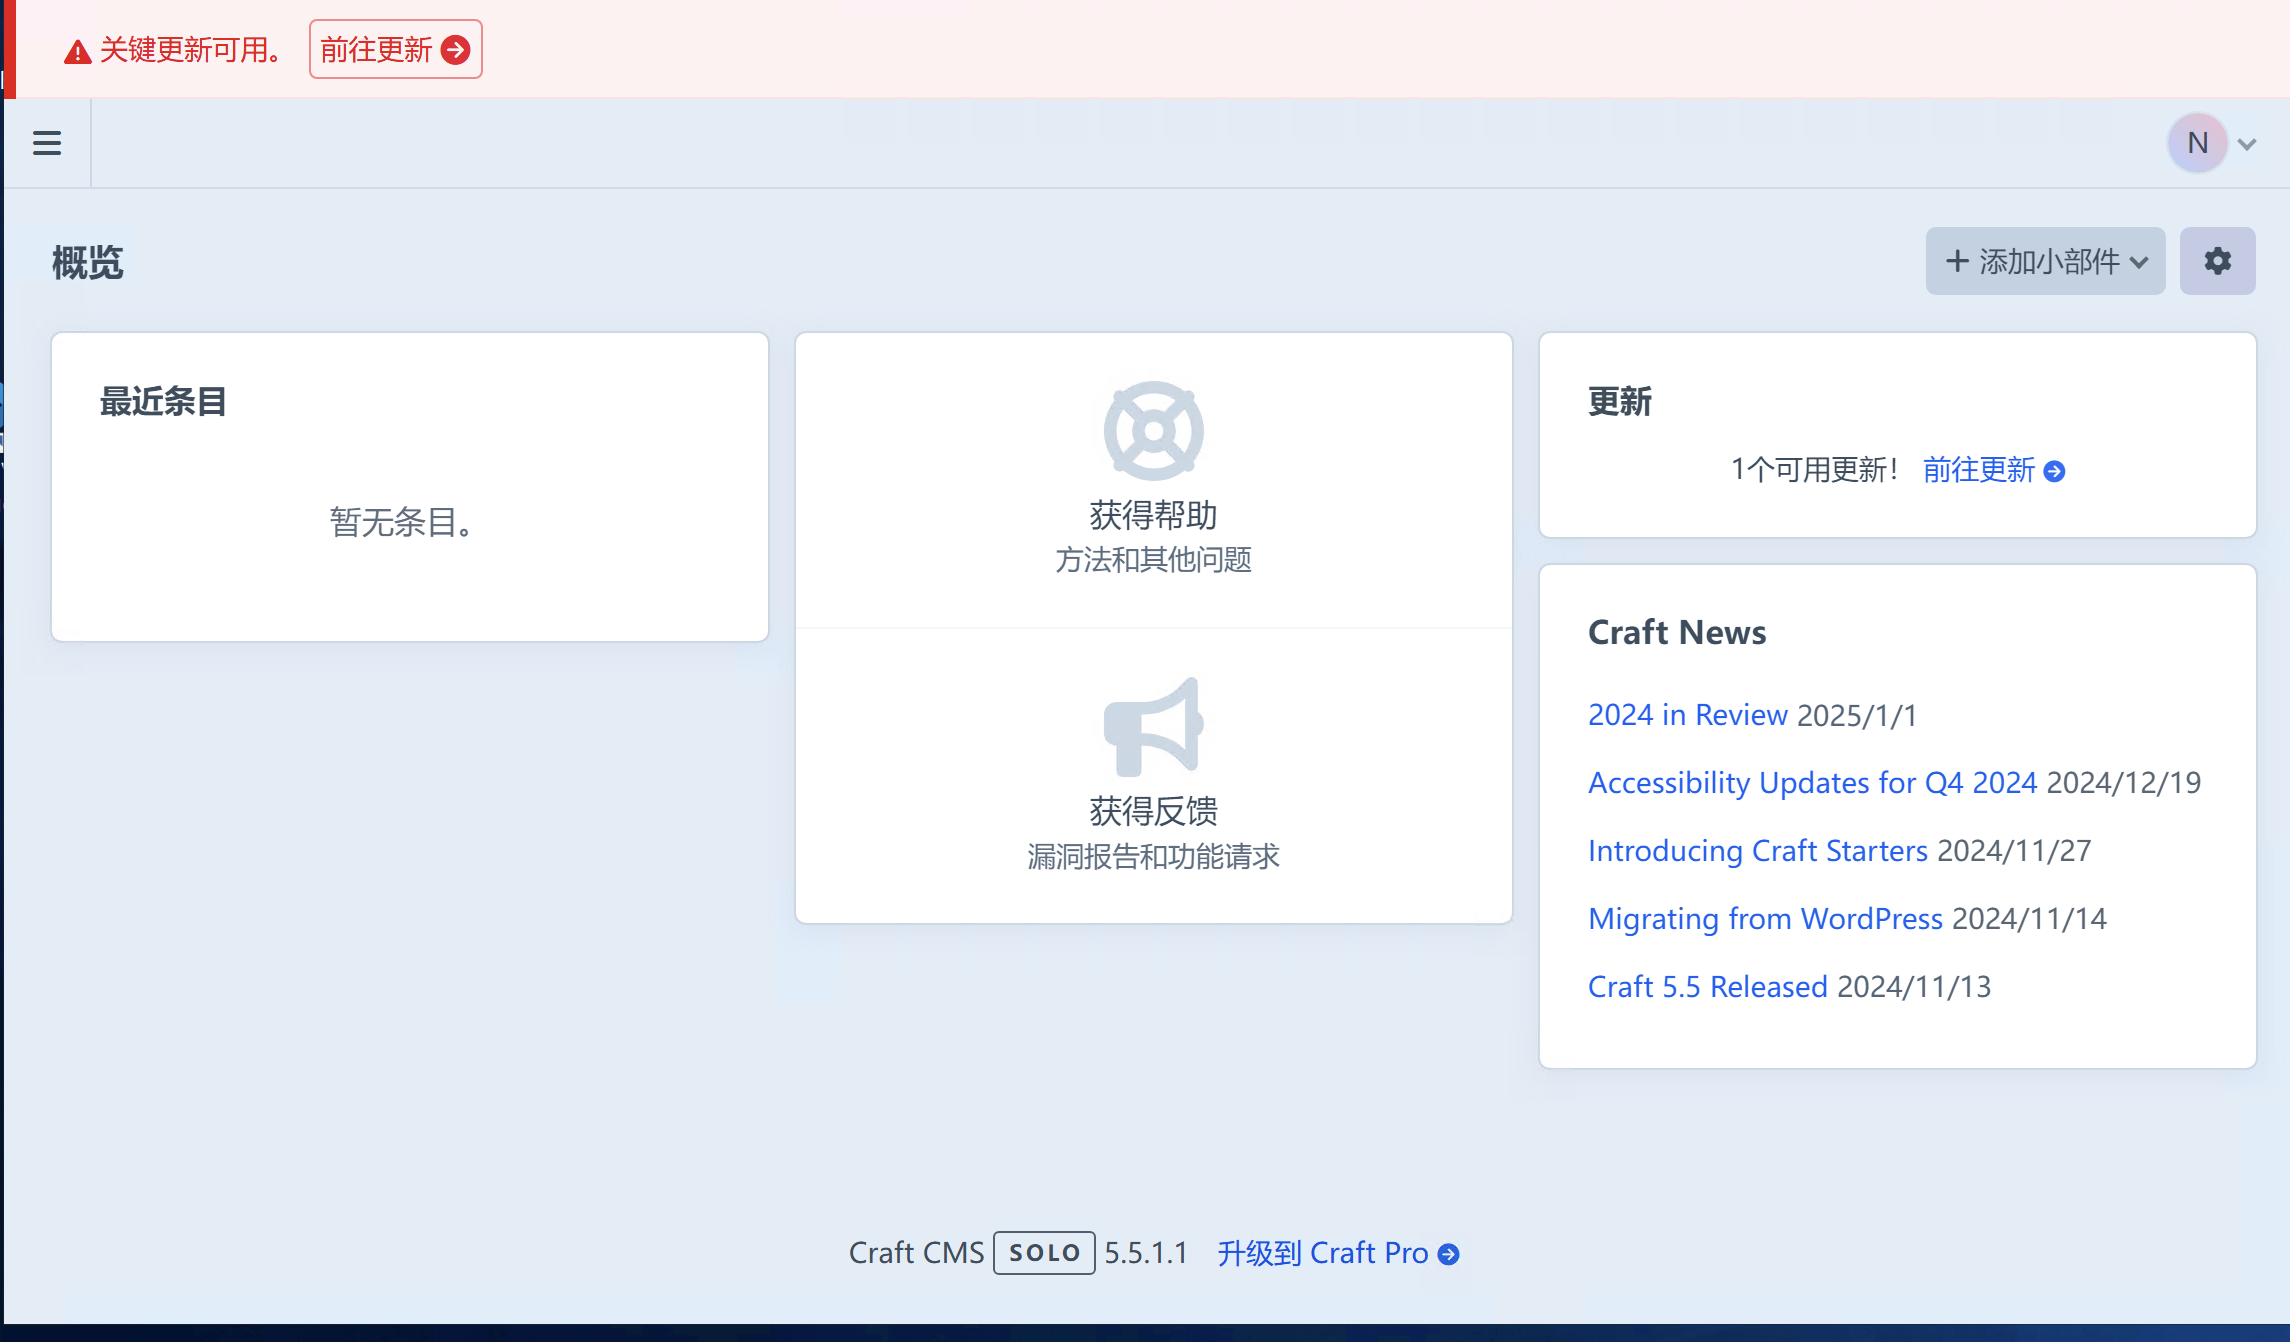Image resolution: width=2290 pixels, height=1342 pixels.
Task: Click the megaphone feedback icon
Action: (x=1153, y=727)
